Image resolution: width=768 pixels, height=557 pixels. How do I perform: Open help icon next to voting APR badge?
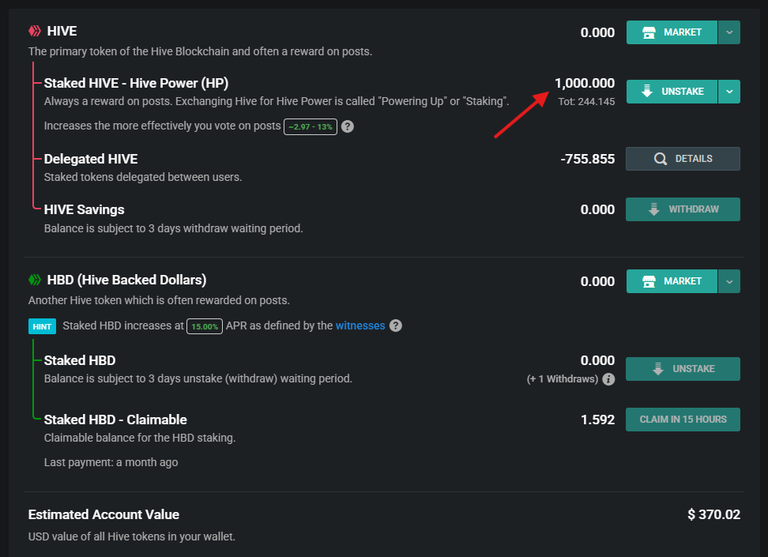coord(347,126)
